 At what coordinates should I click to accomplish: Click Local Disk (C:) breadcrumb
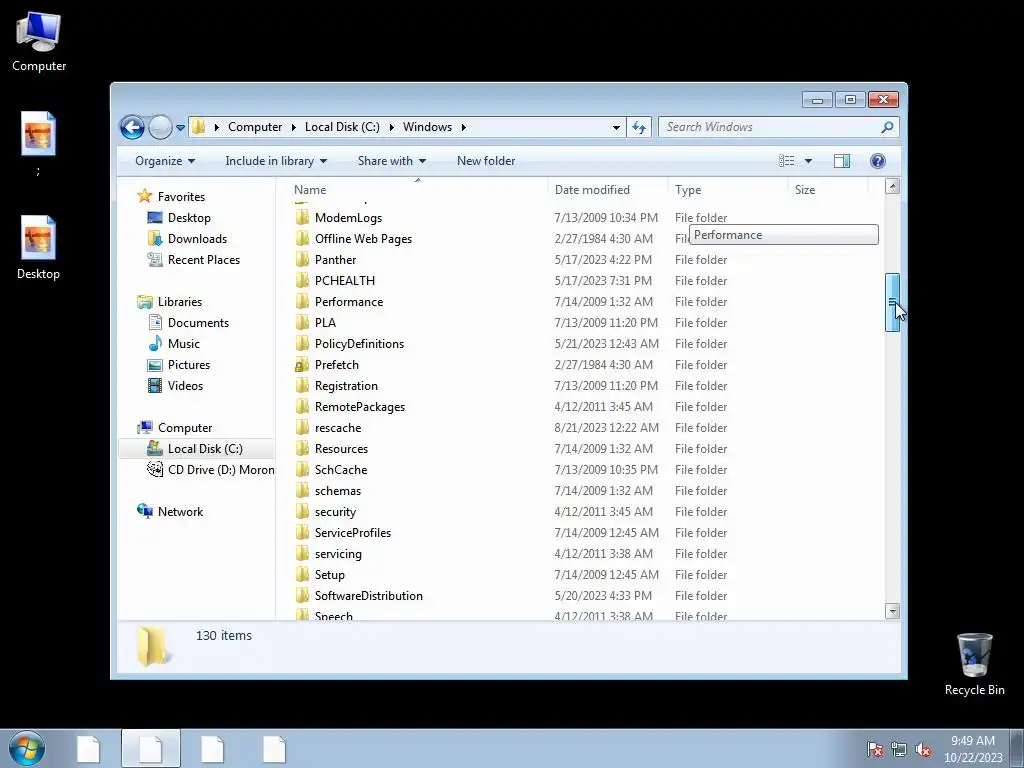click(x=342, y=127)
